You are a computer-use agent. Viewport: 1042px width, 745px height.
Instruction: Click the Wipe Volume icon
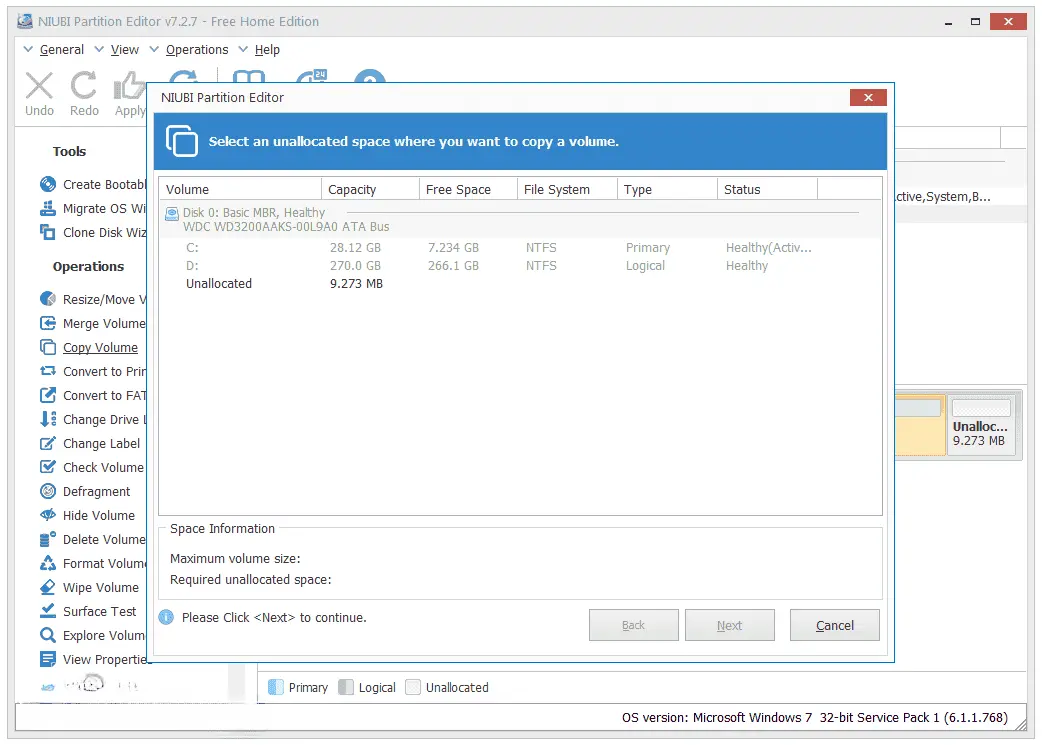pyautogui.click(x=48, y=587)
